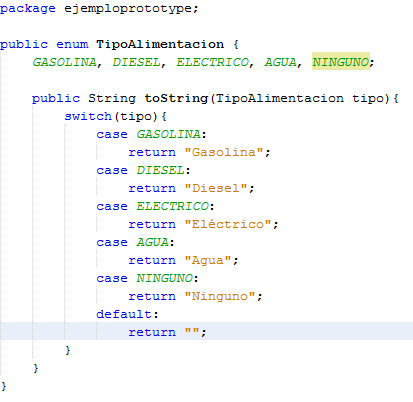Click the default keyword
This screenshot has width=413, height=402.
[124, 314]
